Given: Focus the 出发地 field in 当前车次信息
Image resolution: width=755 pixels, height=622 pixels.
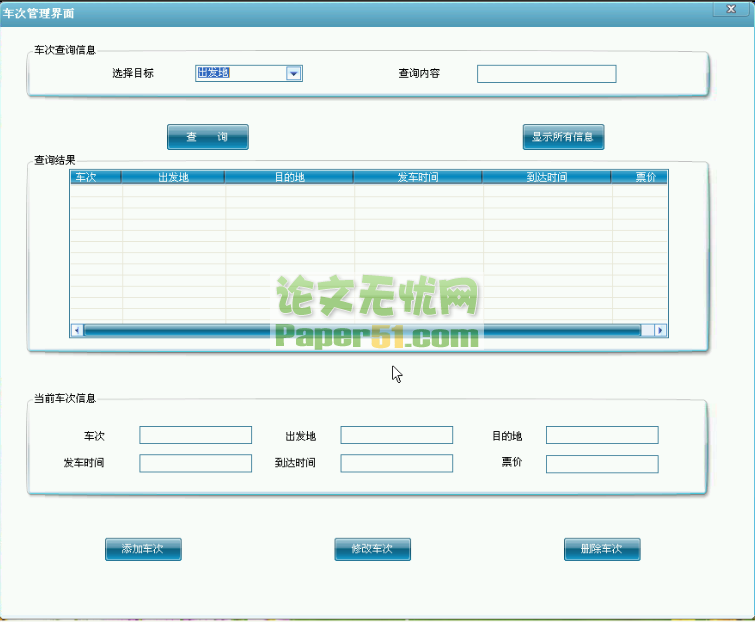Looking at the screenshot, I should tap(396, 435).
